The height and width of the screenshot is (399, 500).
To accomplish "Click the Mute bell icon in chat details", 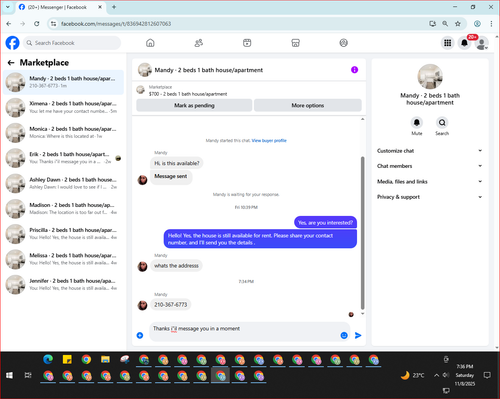I will (417, 122).
